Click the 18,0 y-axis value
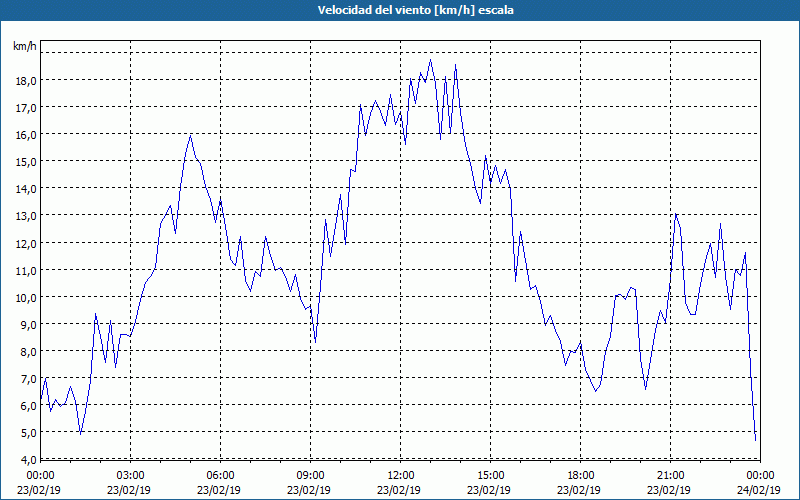Image resolution: width=800 pixels, height=500 pixels. (x=26, y=80)
